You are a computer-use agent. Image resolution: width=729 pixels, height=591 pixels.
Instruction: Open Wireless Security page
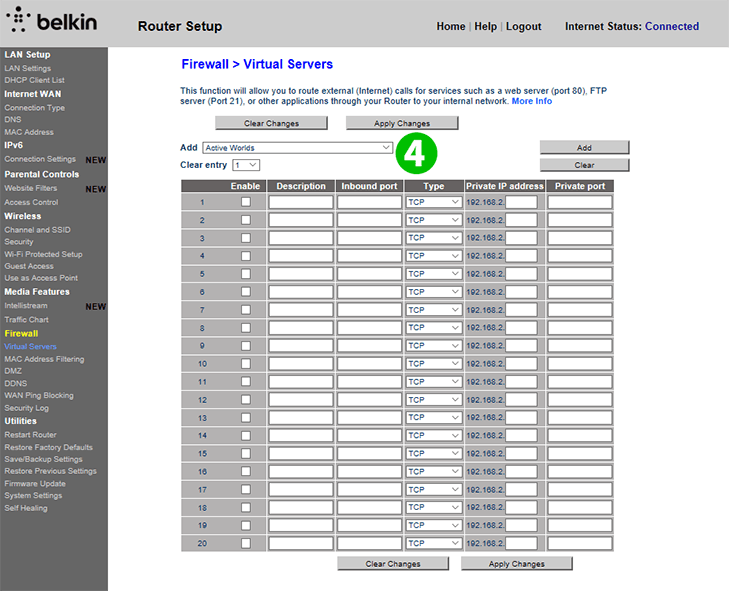pos(19,242)
